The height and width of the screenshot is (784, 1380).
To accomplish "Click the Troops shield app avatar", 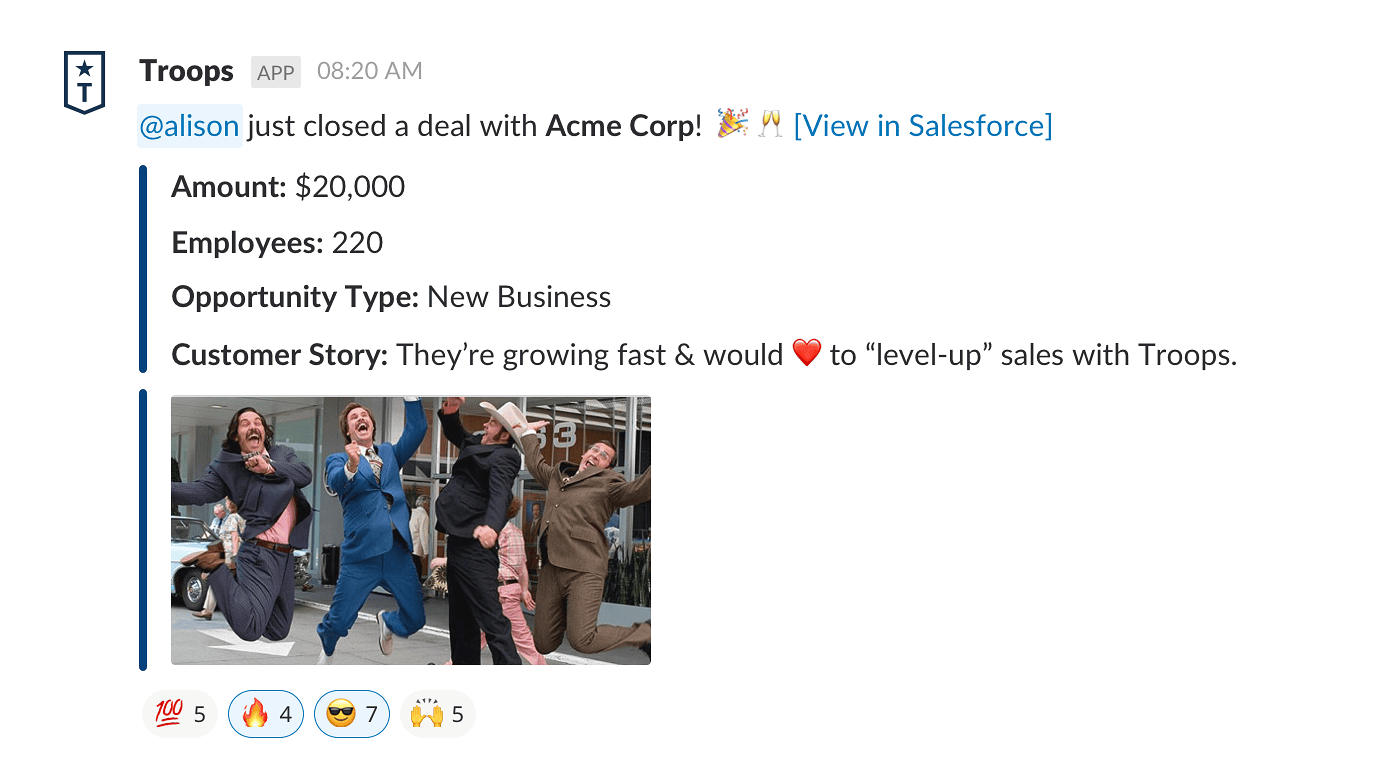I will coord(85,82).
